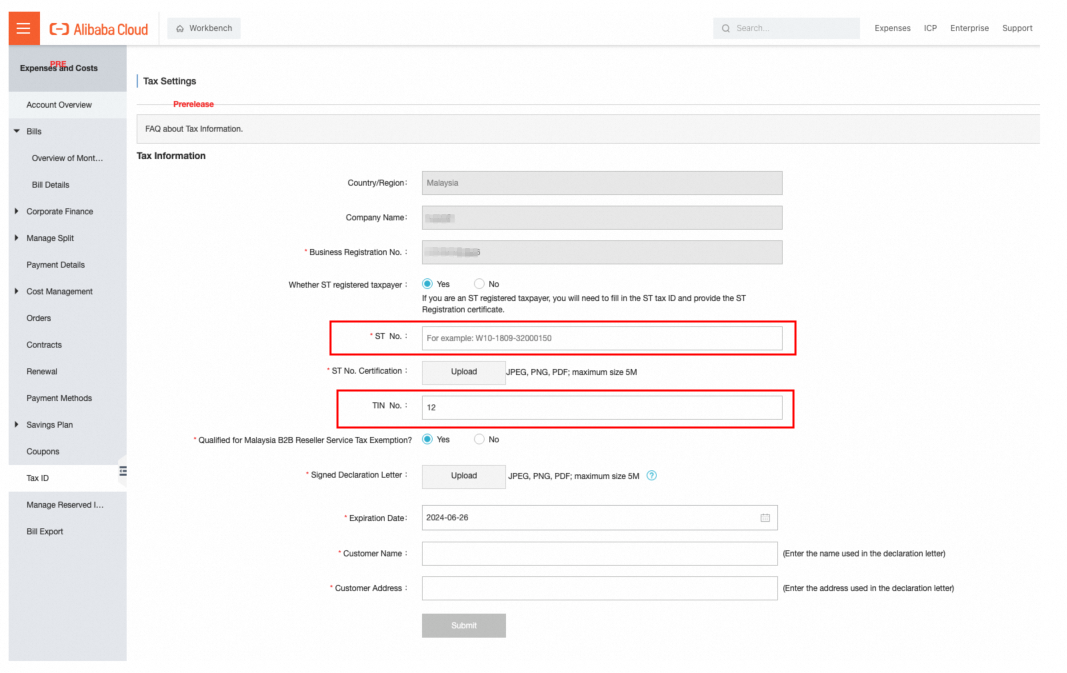Choose No for Reseller Service Tax Exemption

(479, 440)
